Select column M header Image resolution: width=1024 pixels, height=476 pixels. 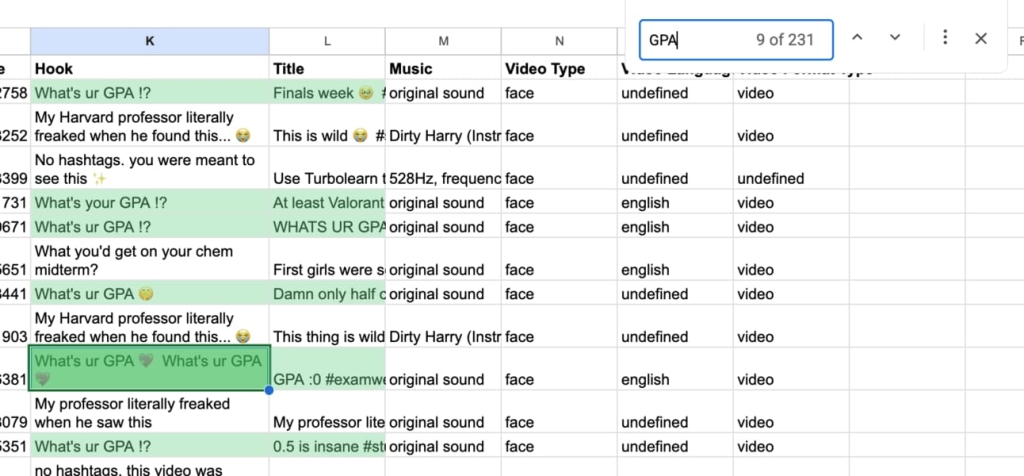click(443, 41)
